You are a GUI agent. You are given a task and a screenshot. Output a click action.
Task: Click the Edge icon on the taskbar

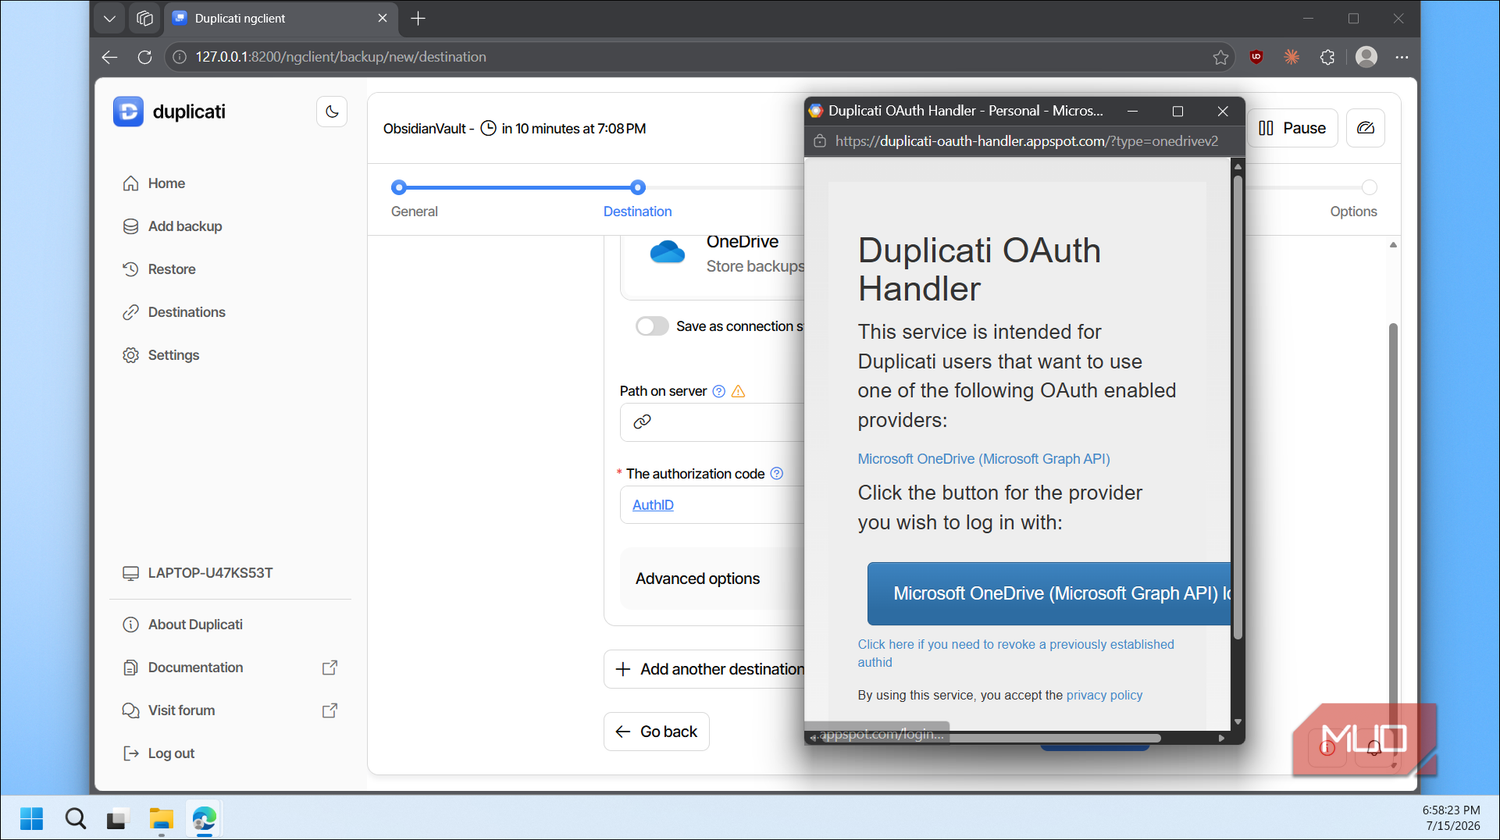[x=204, y=819]
